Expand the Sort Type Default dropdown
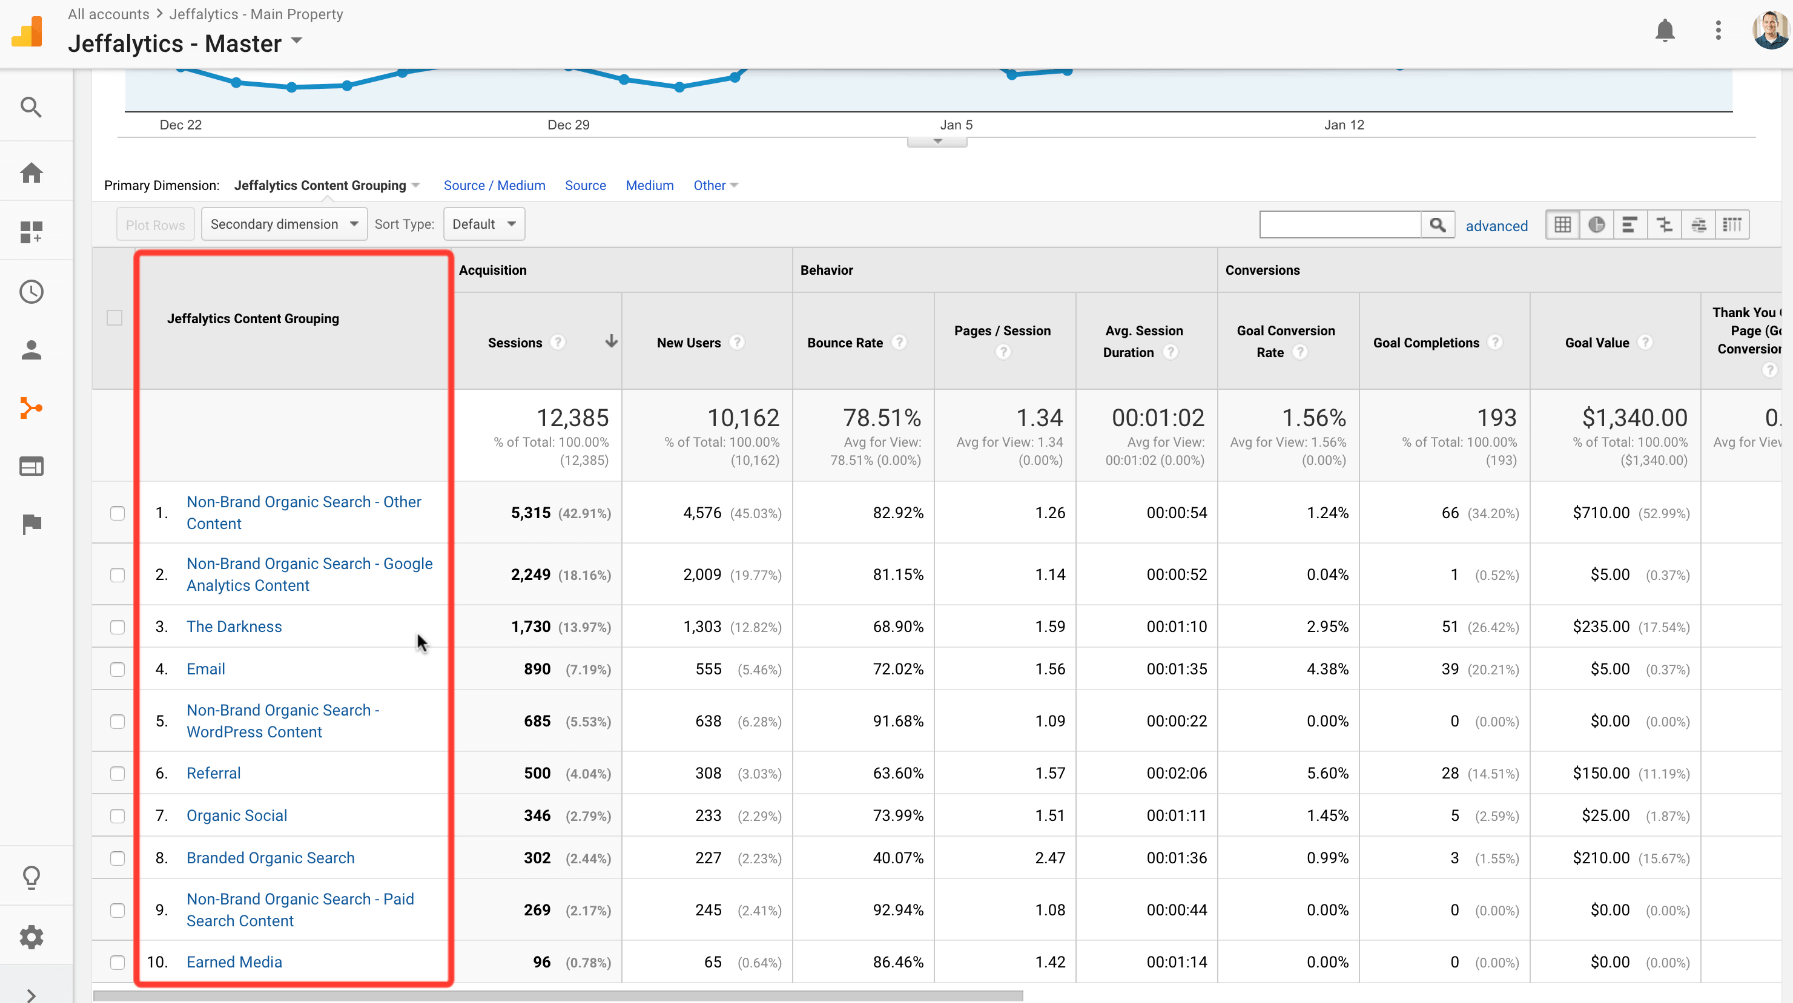This screenshot has width=1793, height=1003. pyautogui.click(x=484, y=224)
